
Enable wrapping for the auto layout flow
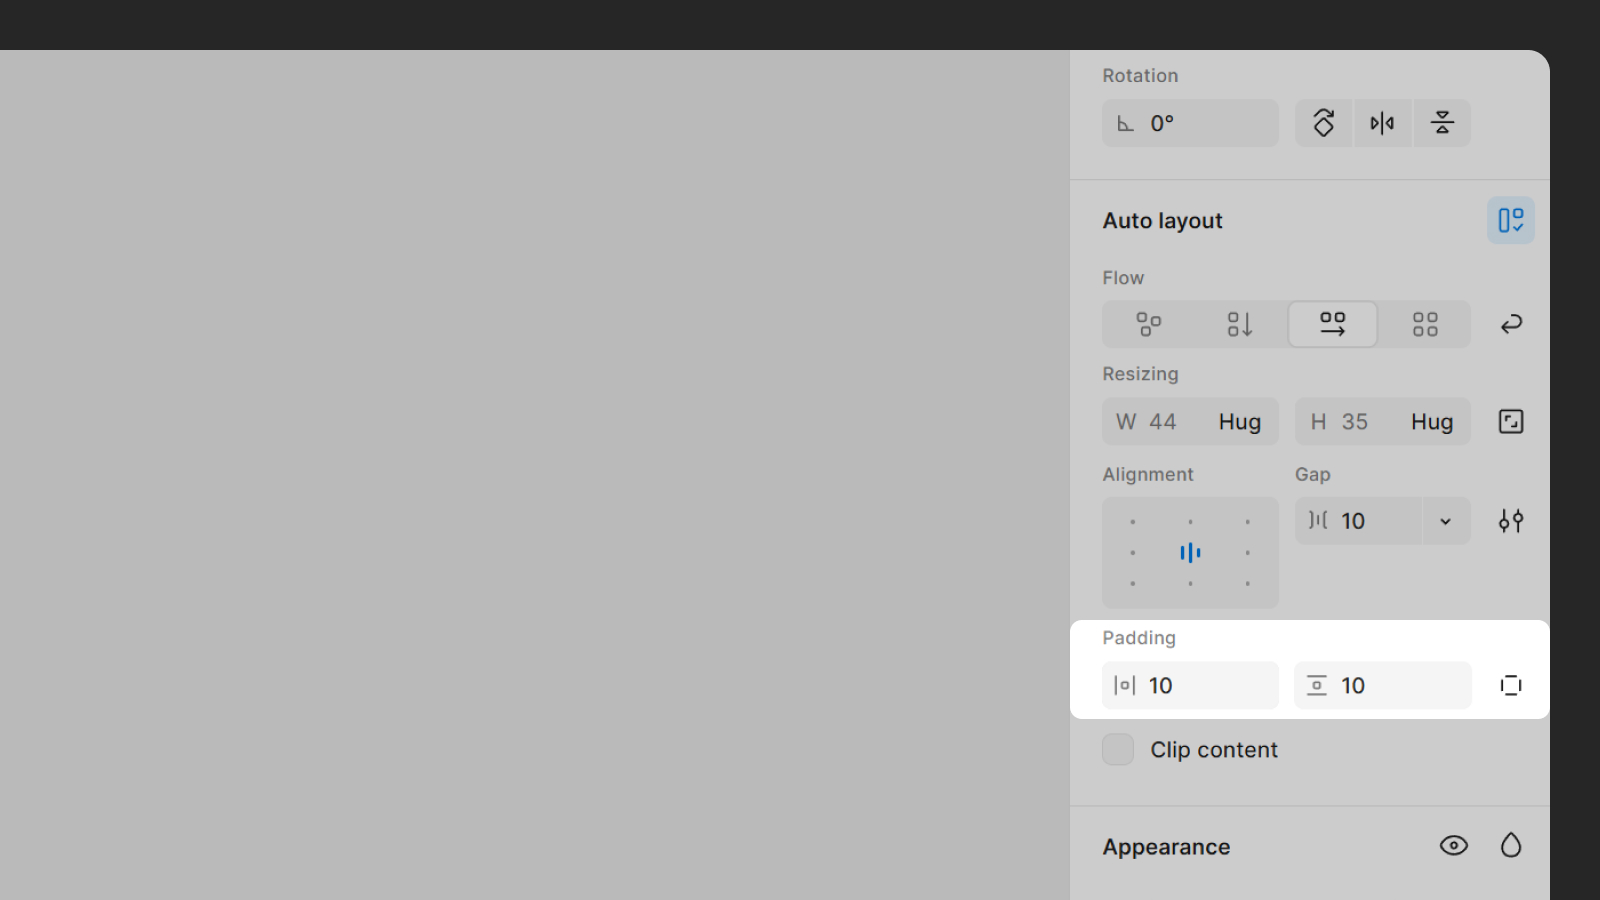coord(1510,324)
